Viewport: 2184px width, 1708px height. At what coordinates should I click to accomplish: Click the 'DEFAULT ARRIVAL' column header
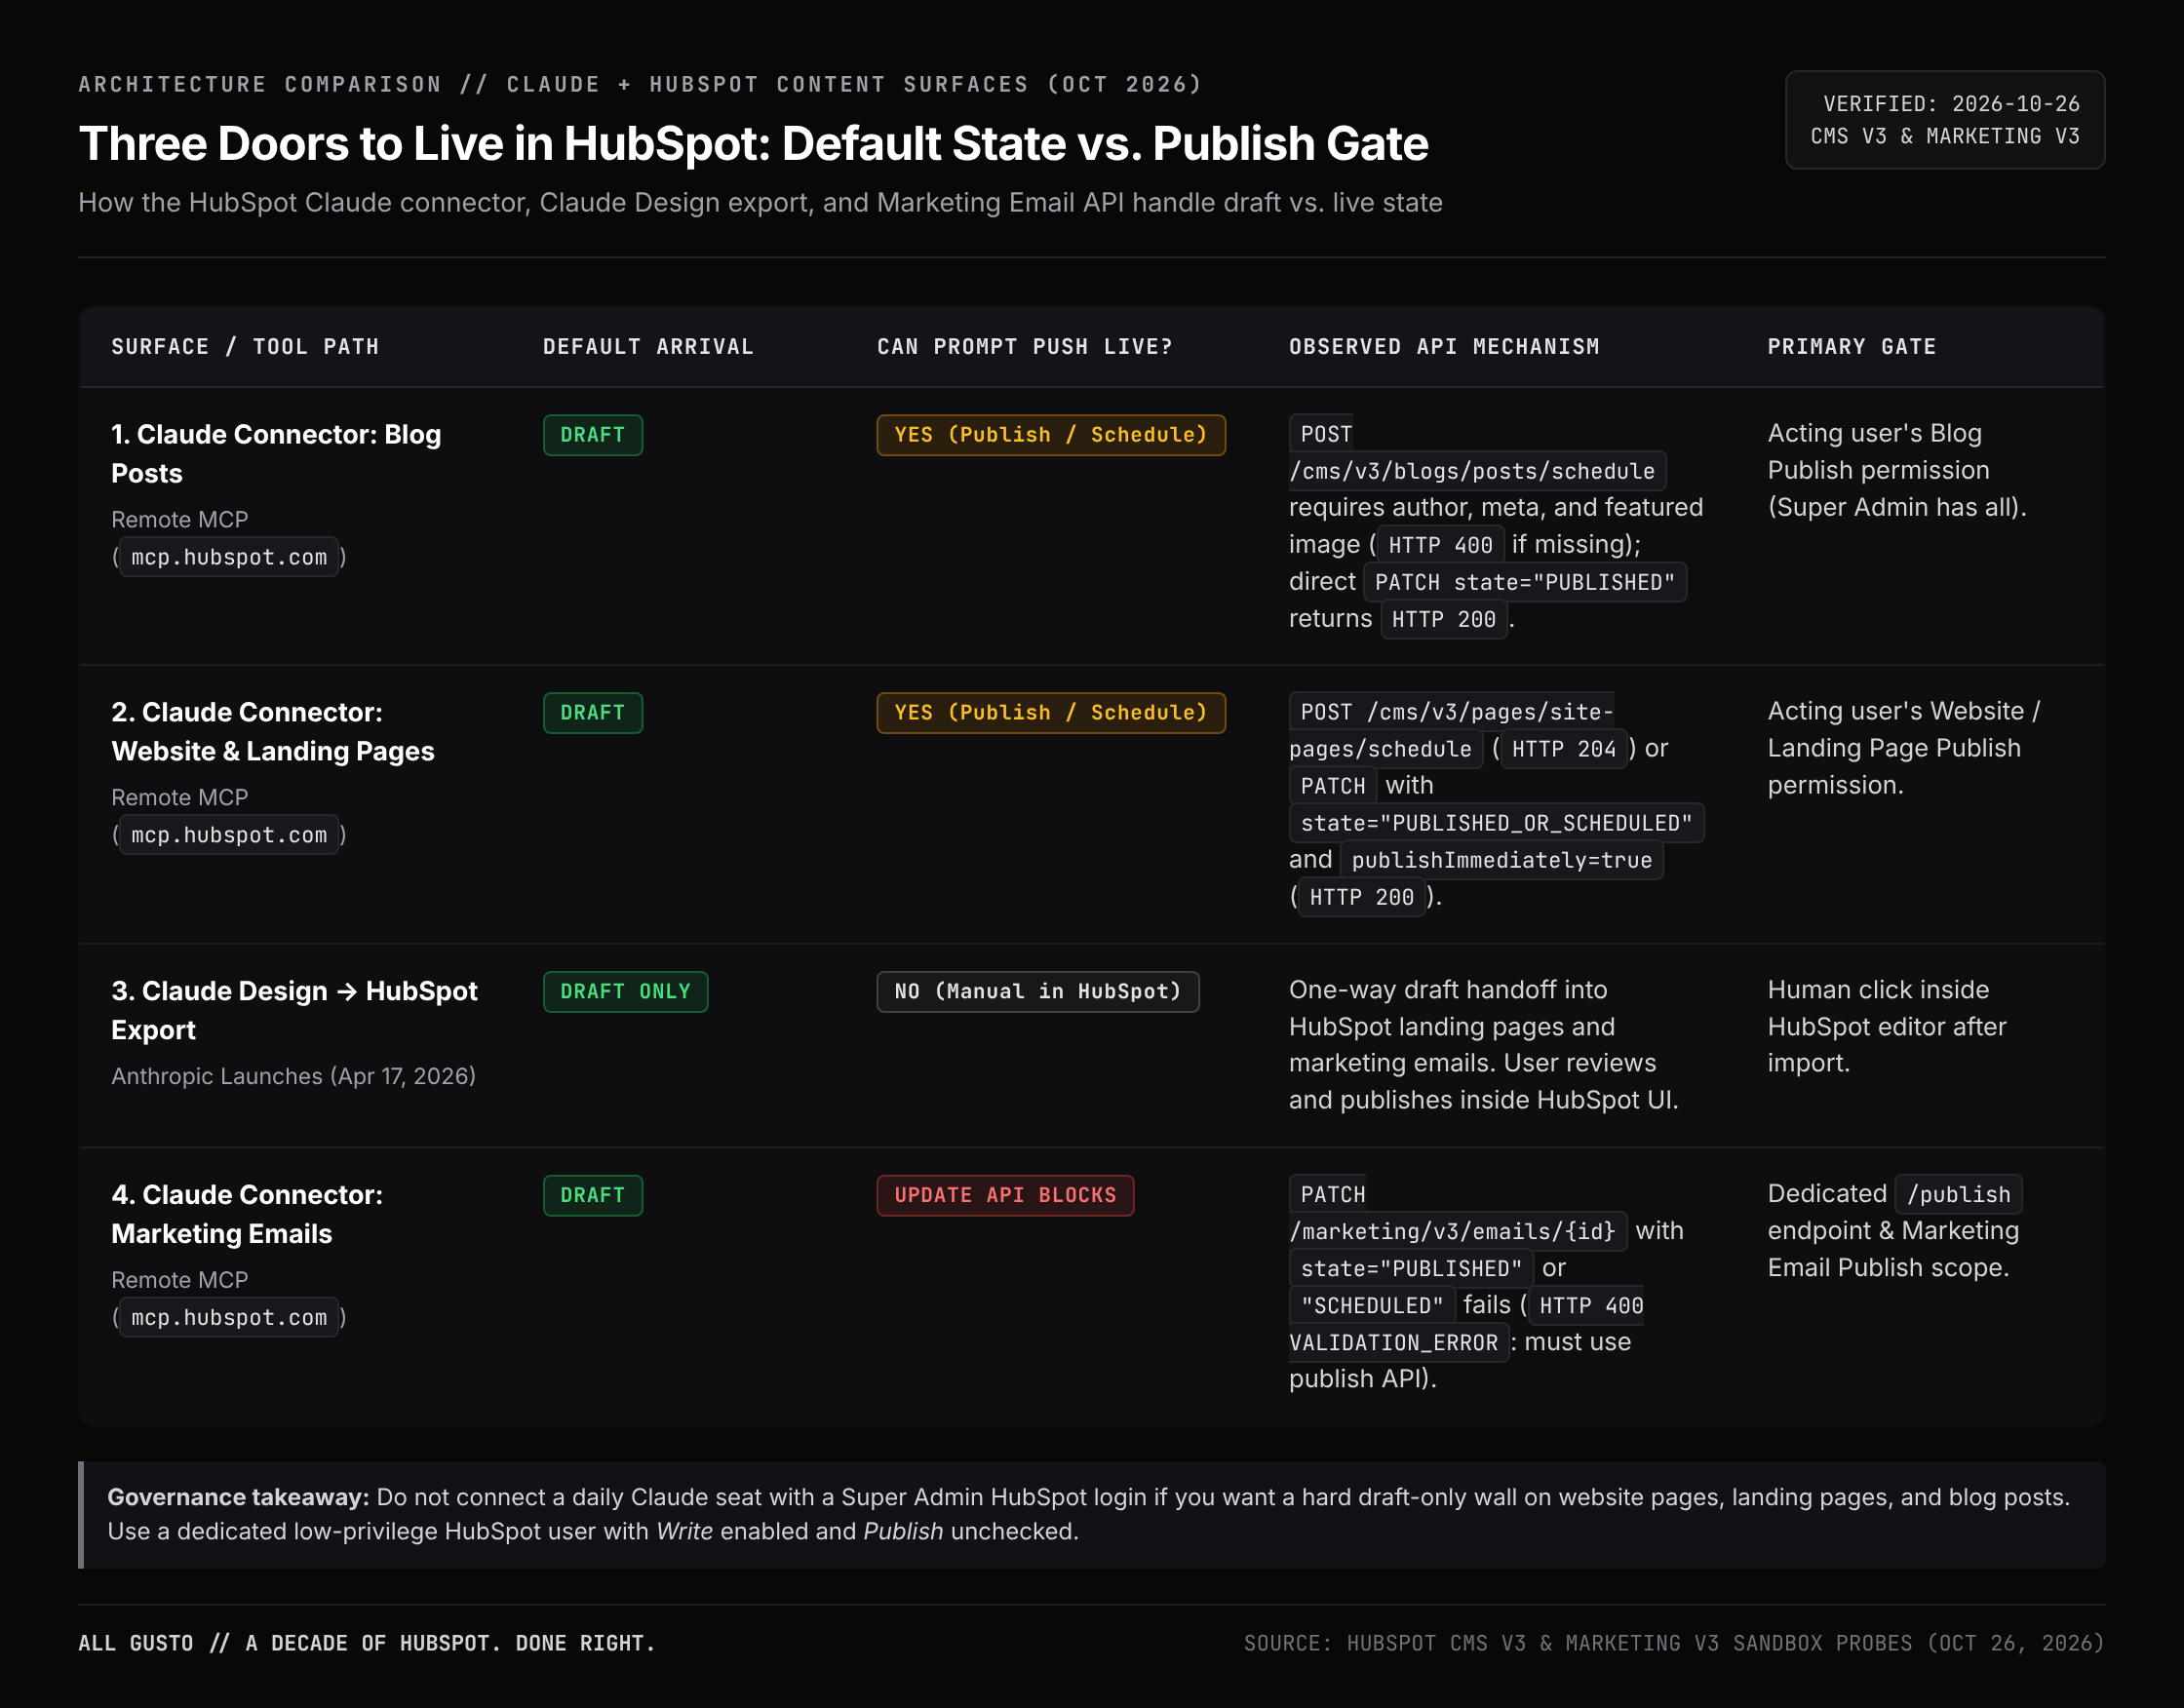(648, 347)
